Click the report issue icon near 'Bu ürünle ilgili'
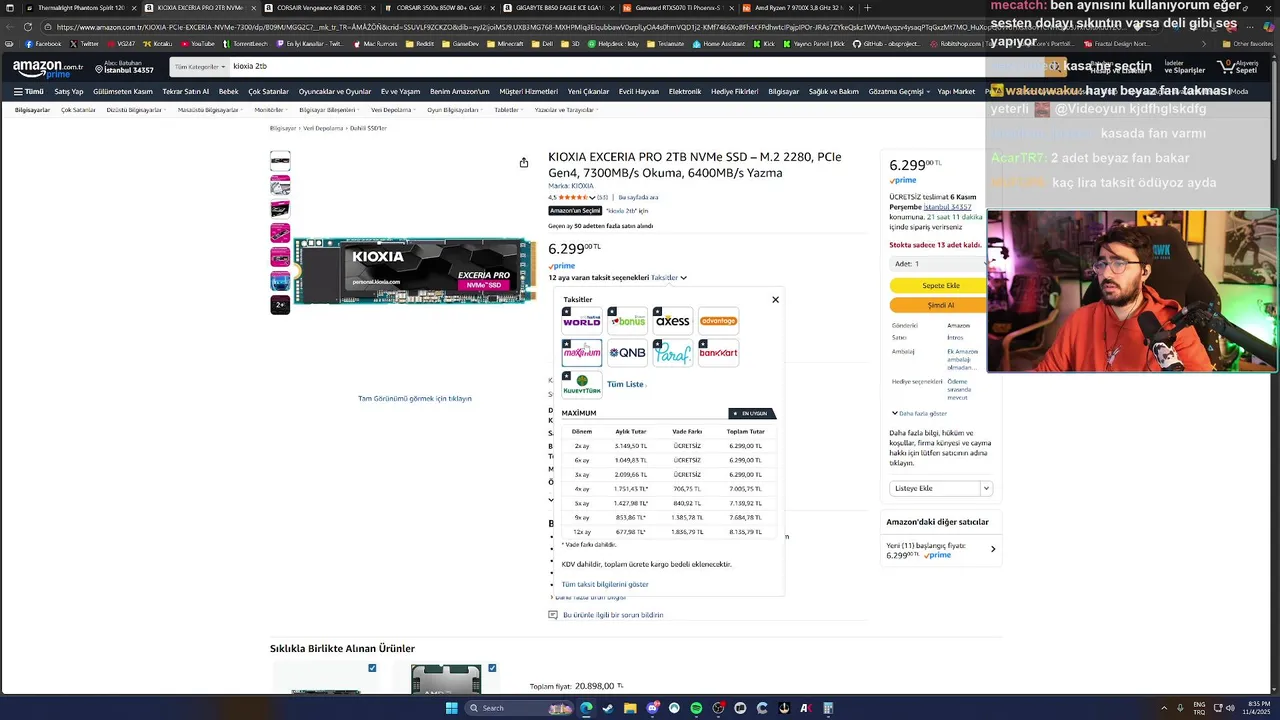This screenshot has width=1280, height=720. tap(553, 615)
